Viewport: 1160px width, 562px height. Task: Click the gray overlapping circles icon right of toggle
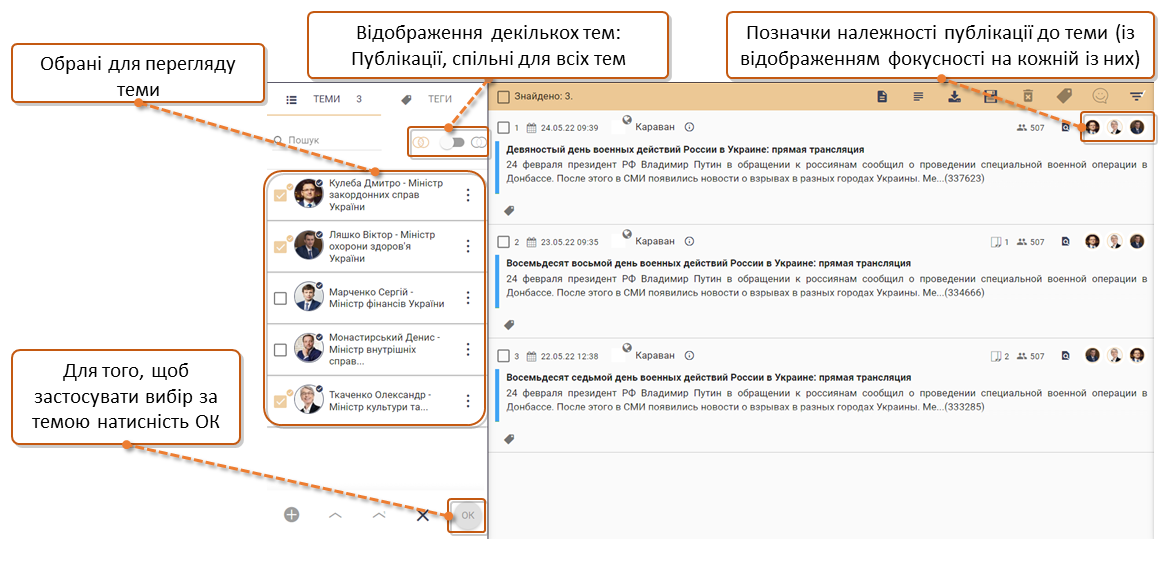coord(479,142)
